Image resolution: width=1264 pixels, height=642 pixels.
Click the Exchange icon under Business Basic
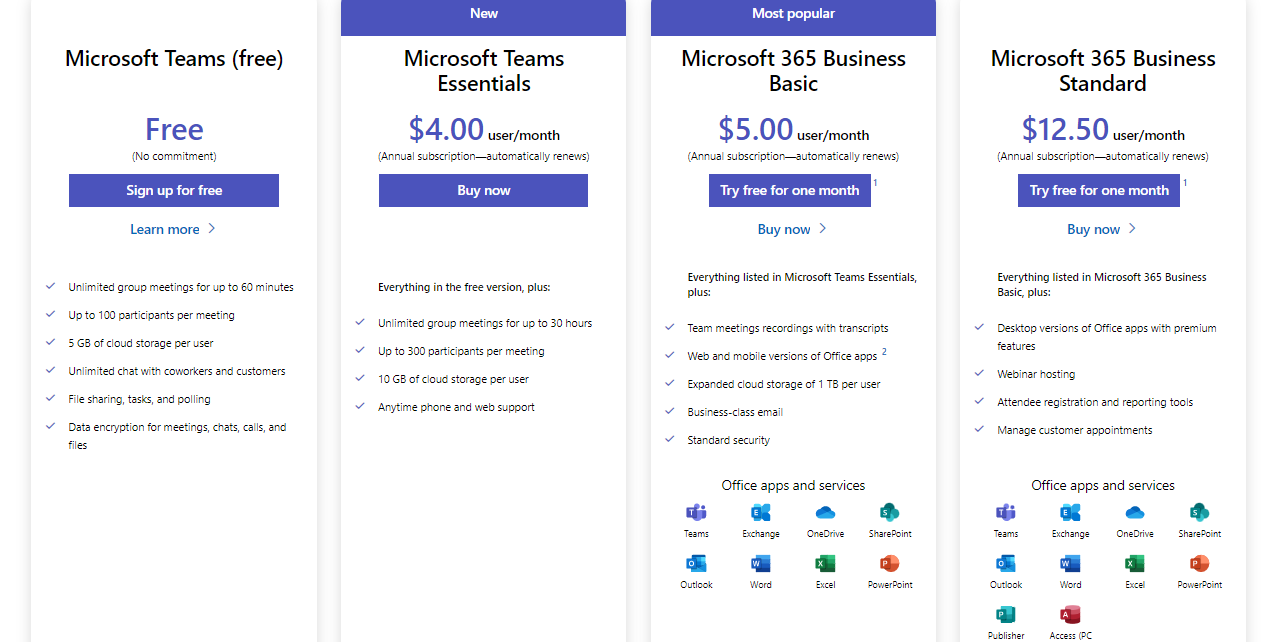(x=761, y=513)
